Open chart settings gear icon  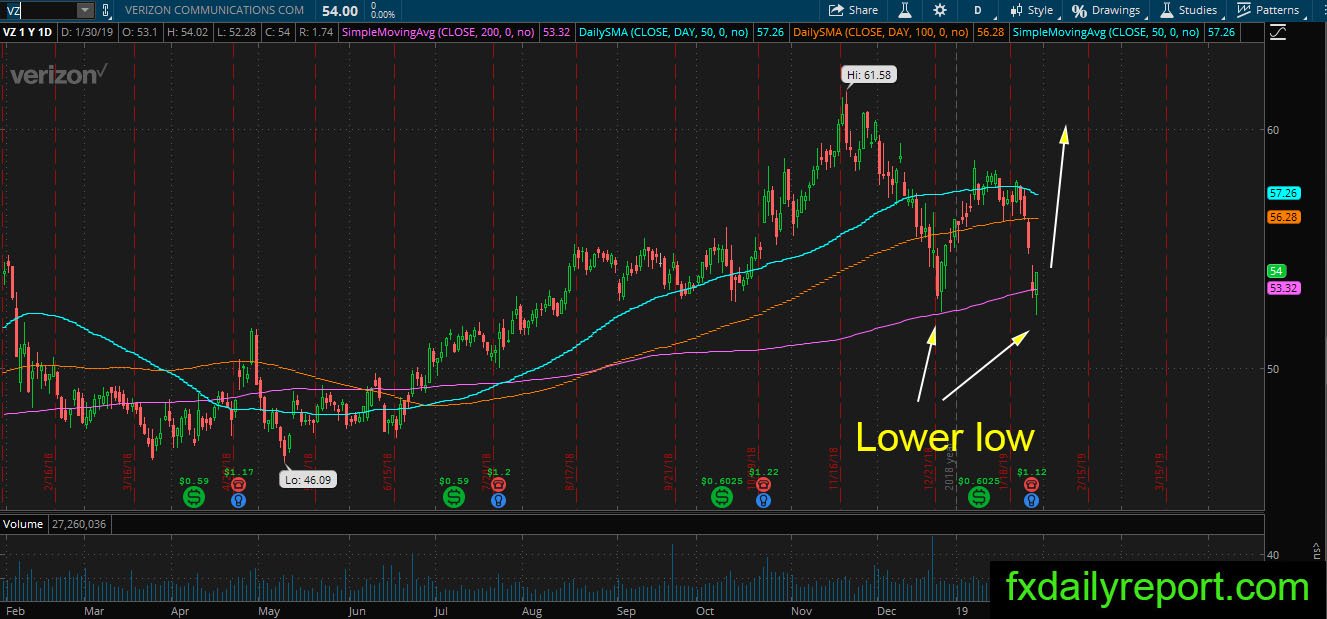(939, 10)
